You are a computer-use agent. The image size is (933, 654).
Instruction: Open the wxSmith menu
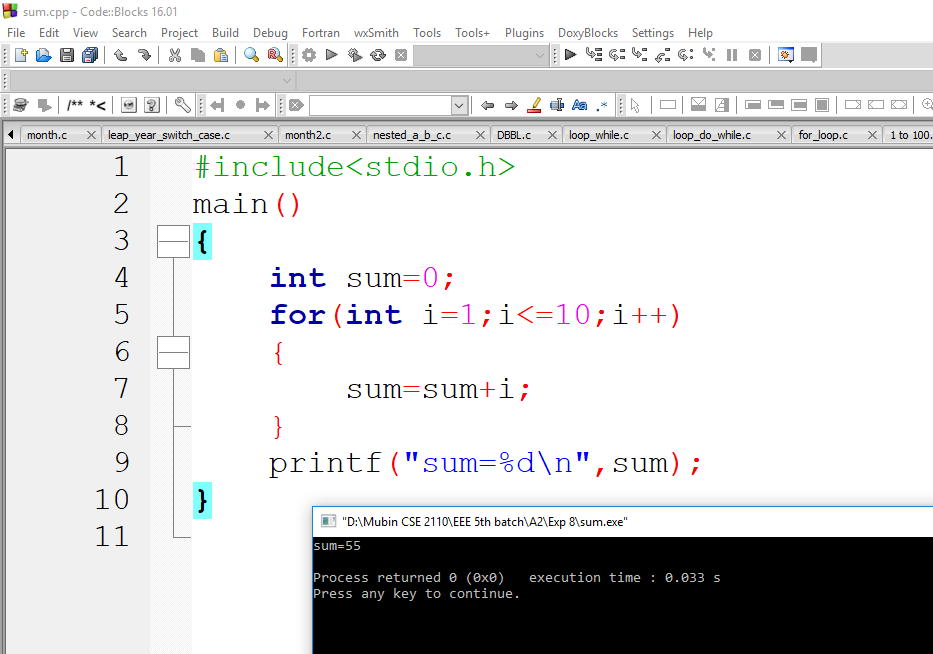[x=376, y=32]
